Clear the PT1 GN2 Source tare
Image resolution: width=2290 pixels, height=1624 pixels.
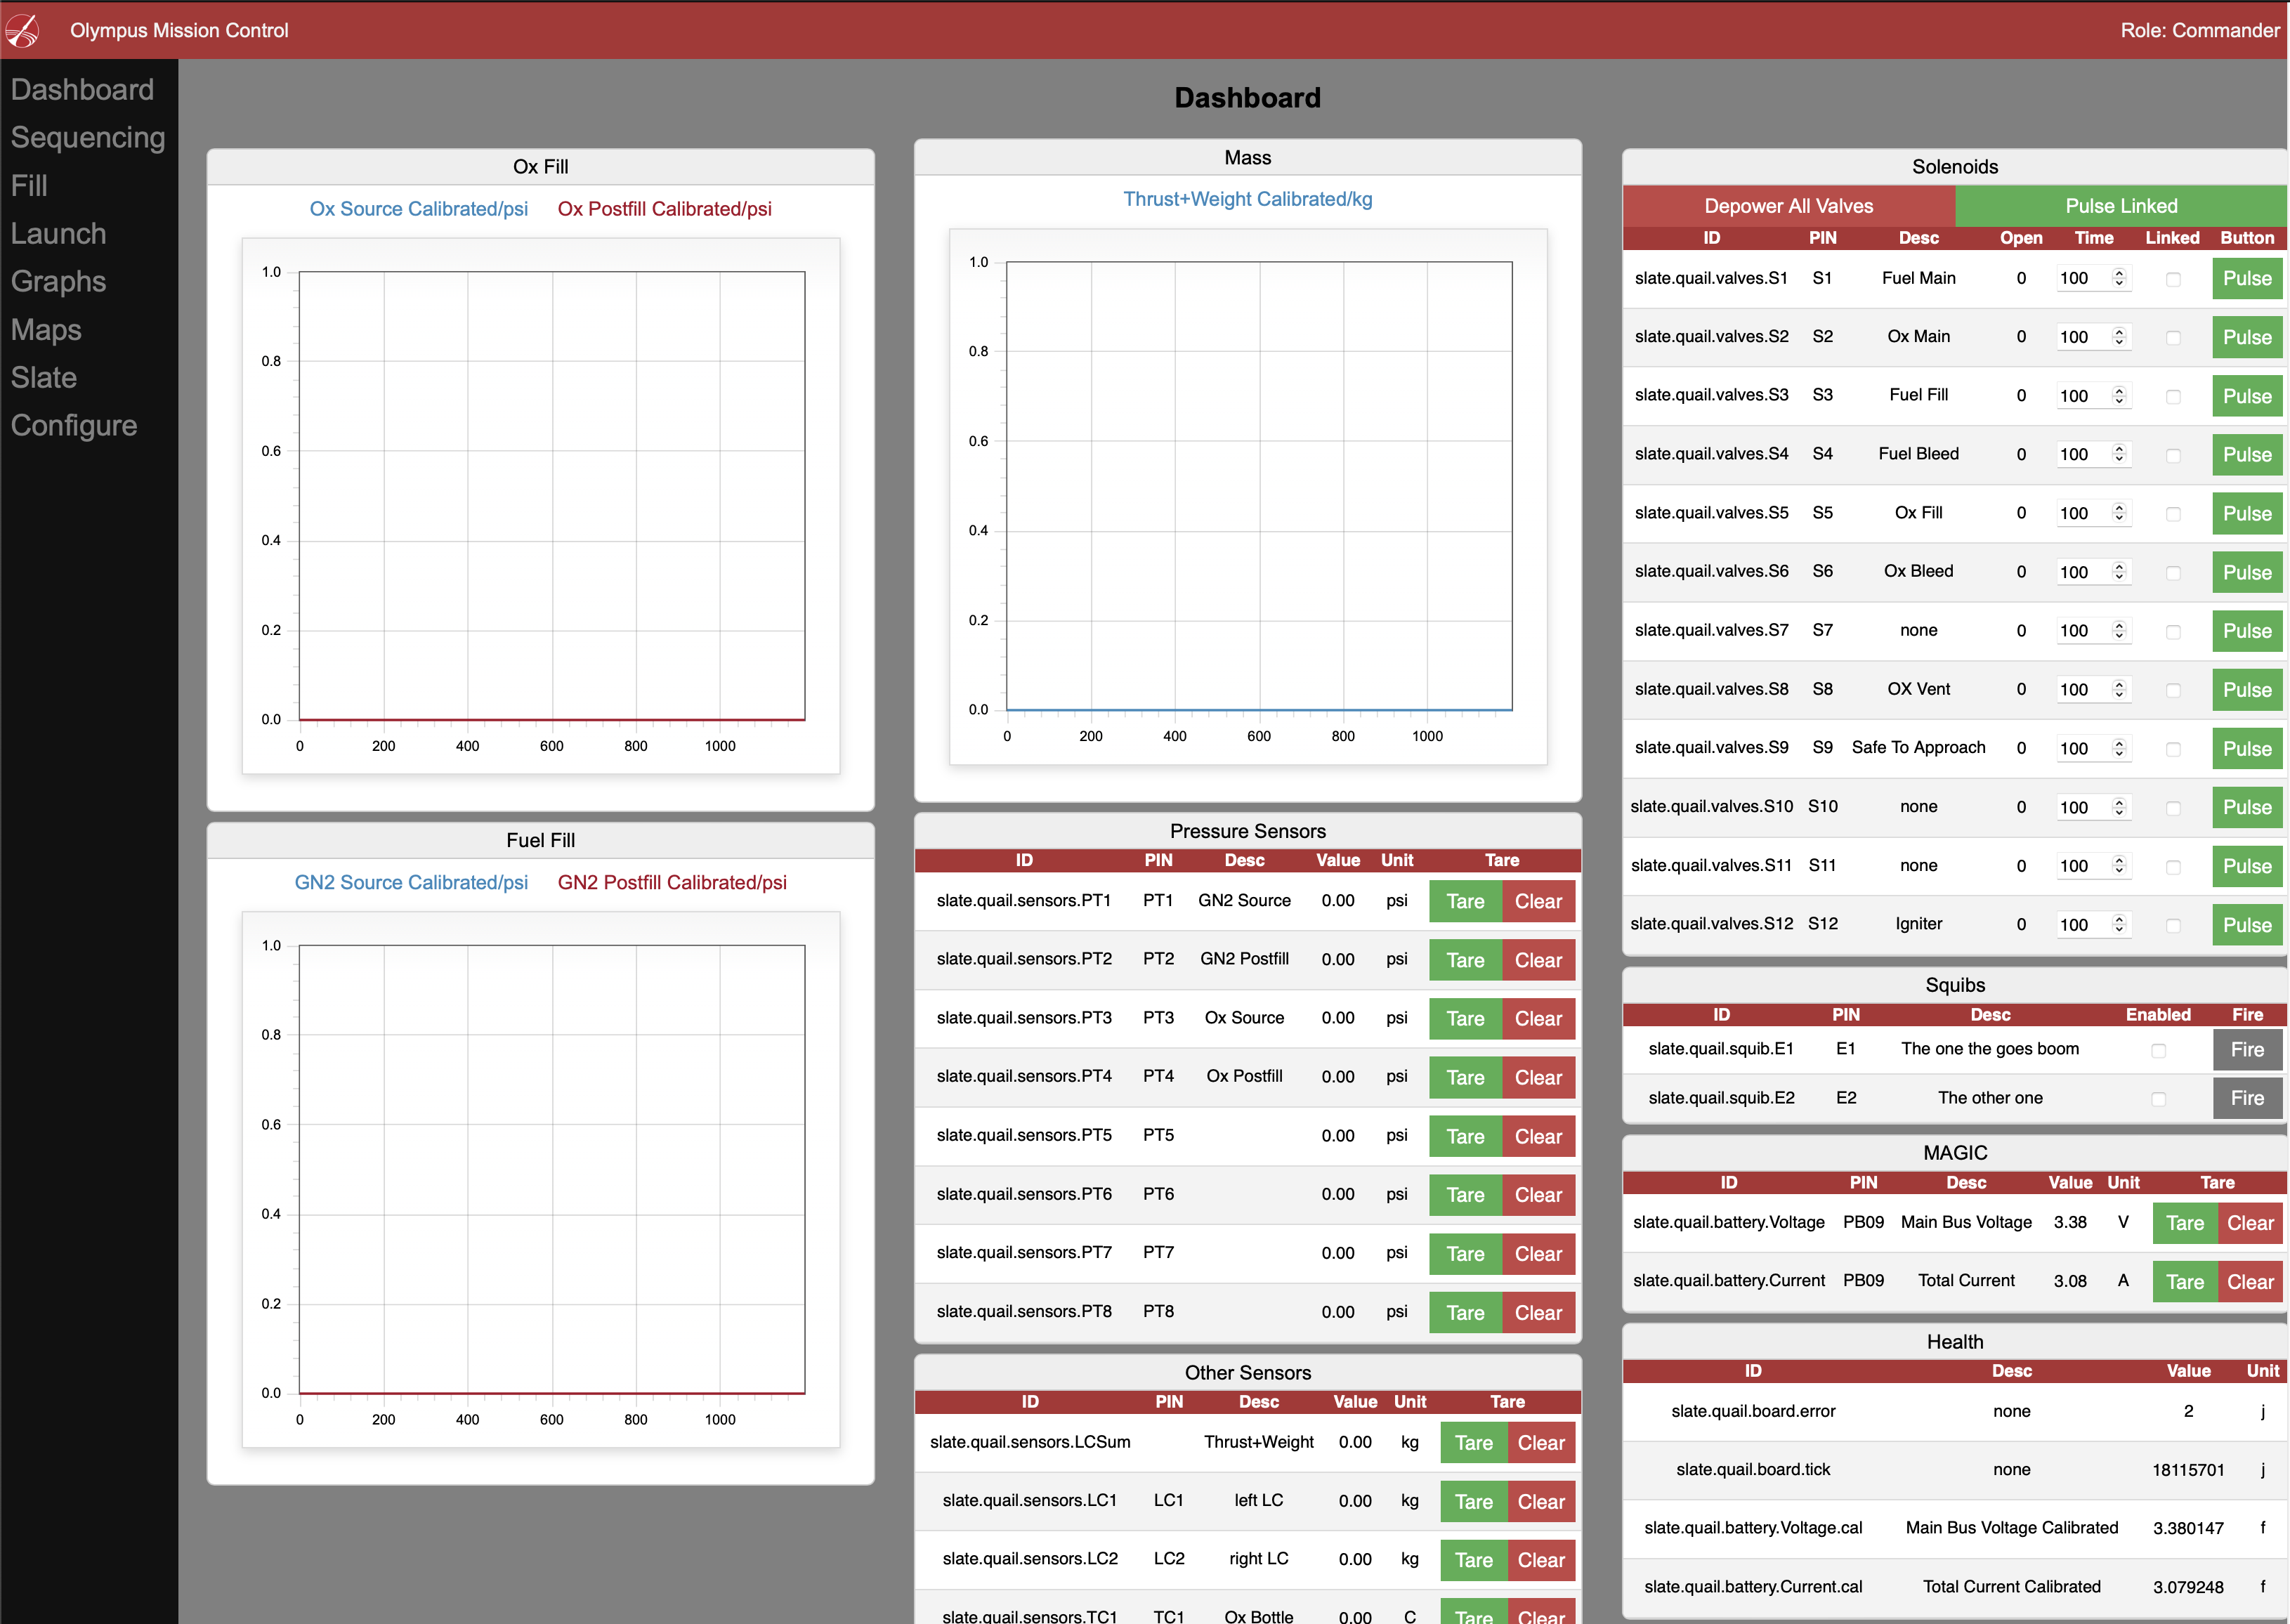coord(1537,901)
